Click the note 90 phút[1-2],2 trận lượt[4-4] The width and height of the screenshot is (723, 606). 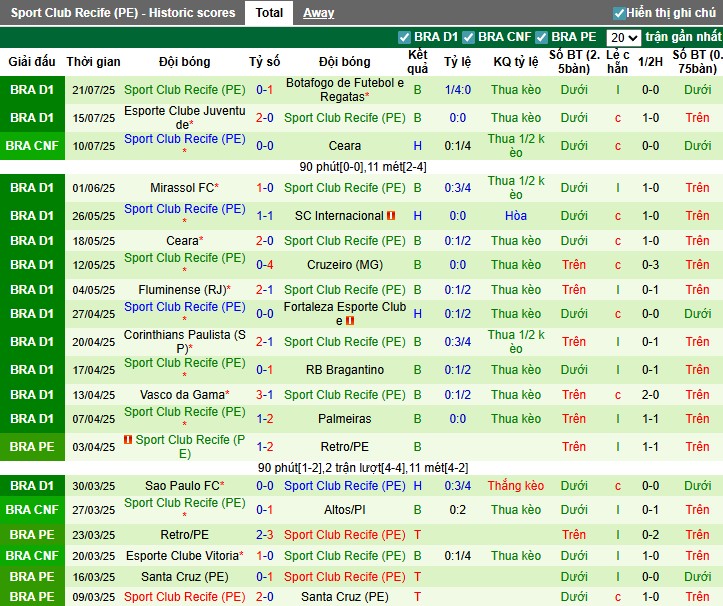362,468
